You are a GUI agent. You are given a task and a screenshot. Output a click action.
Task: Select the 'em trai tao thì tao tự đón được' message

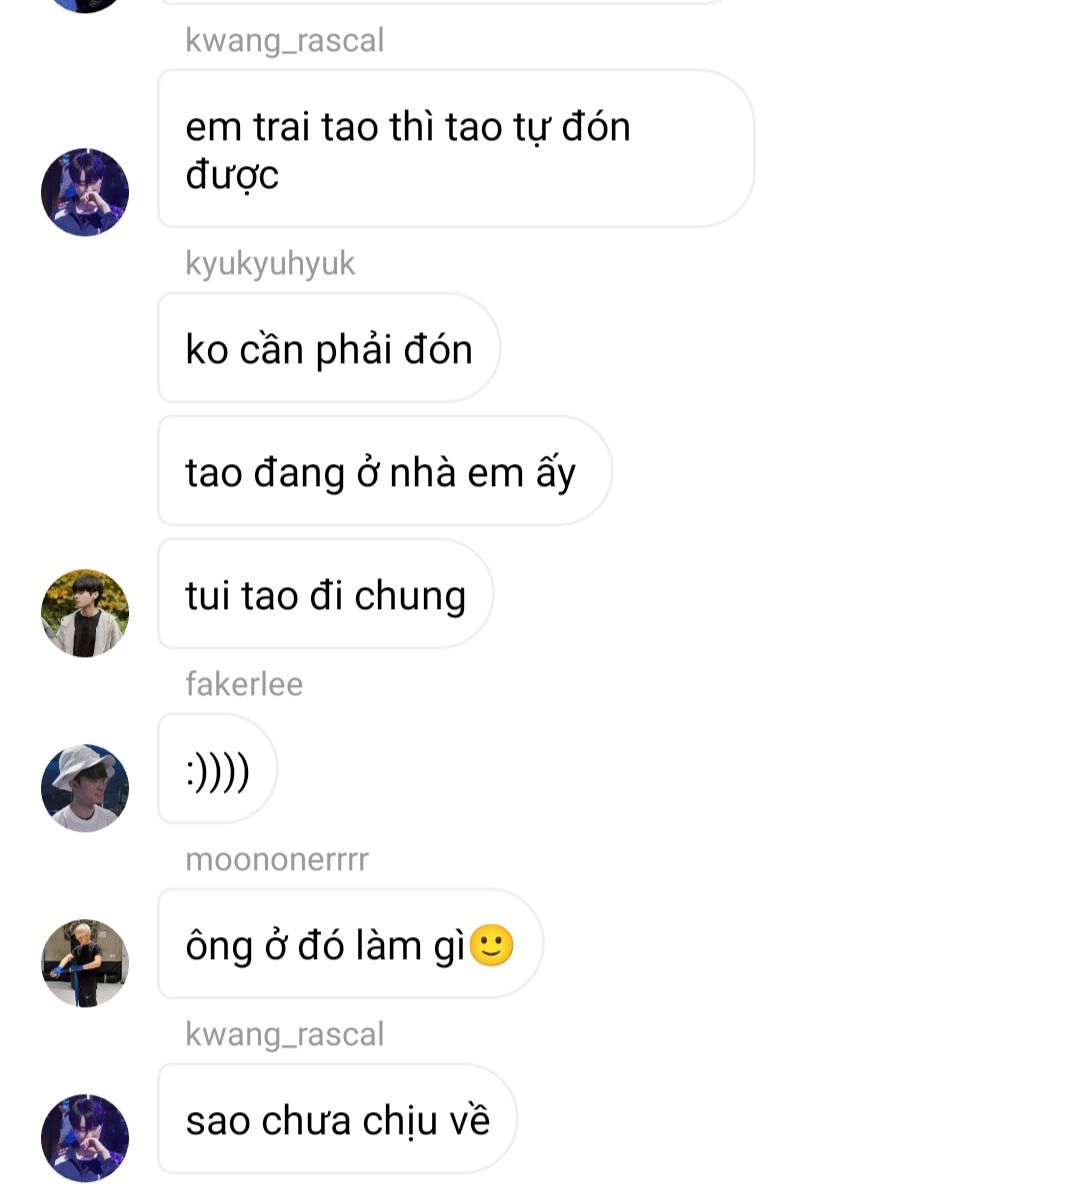click(456, 149)
